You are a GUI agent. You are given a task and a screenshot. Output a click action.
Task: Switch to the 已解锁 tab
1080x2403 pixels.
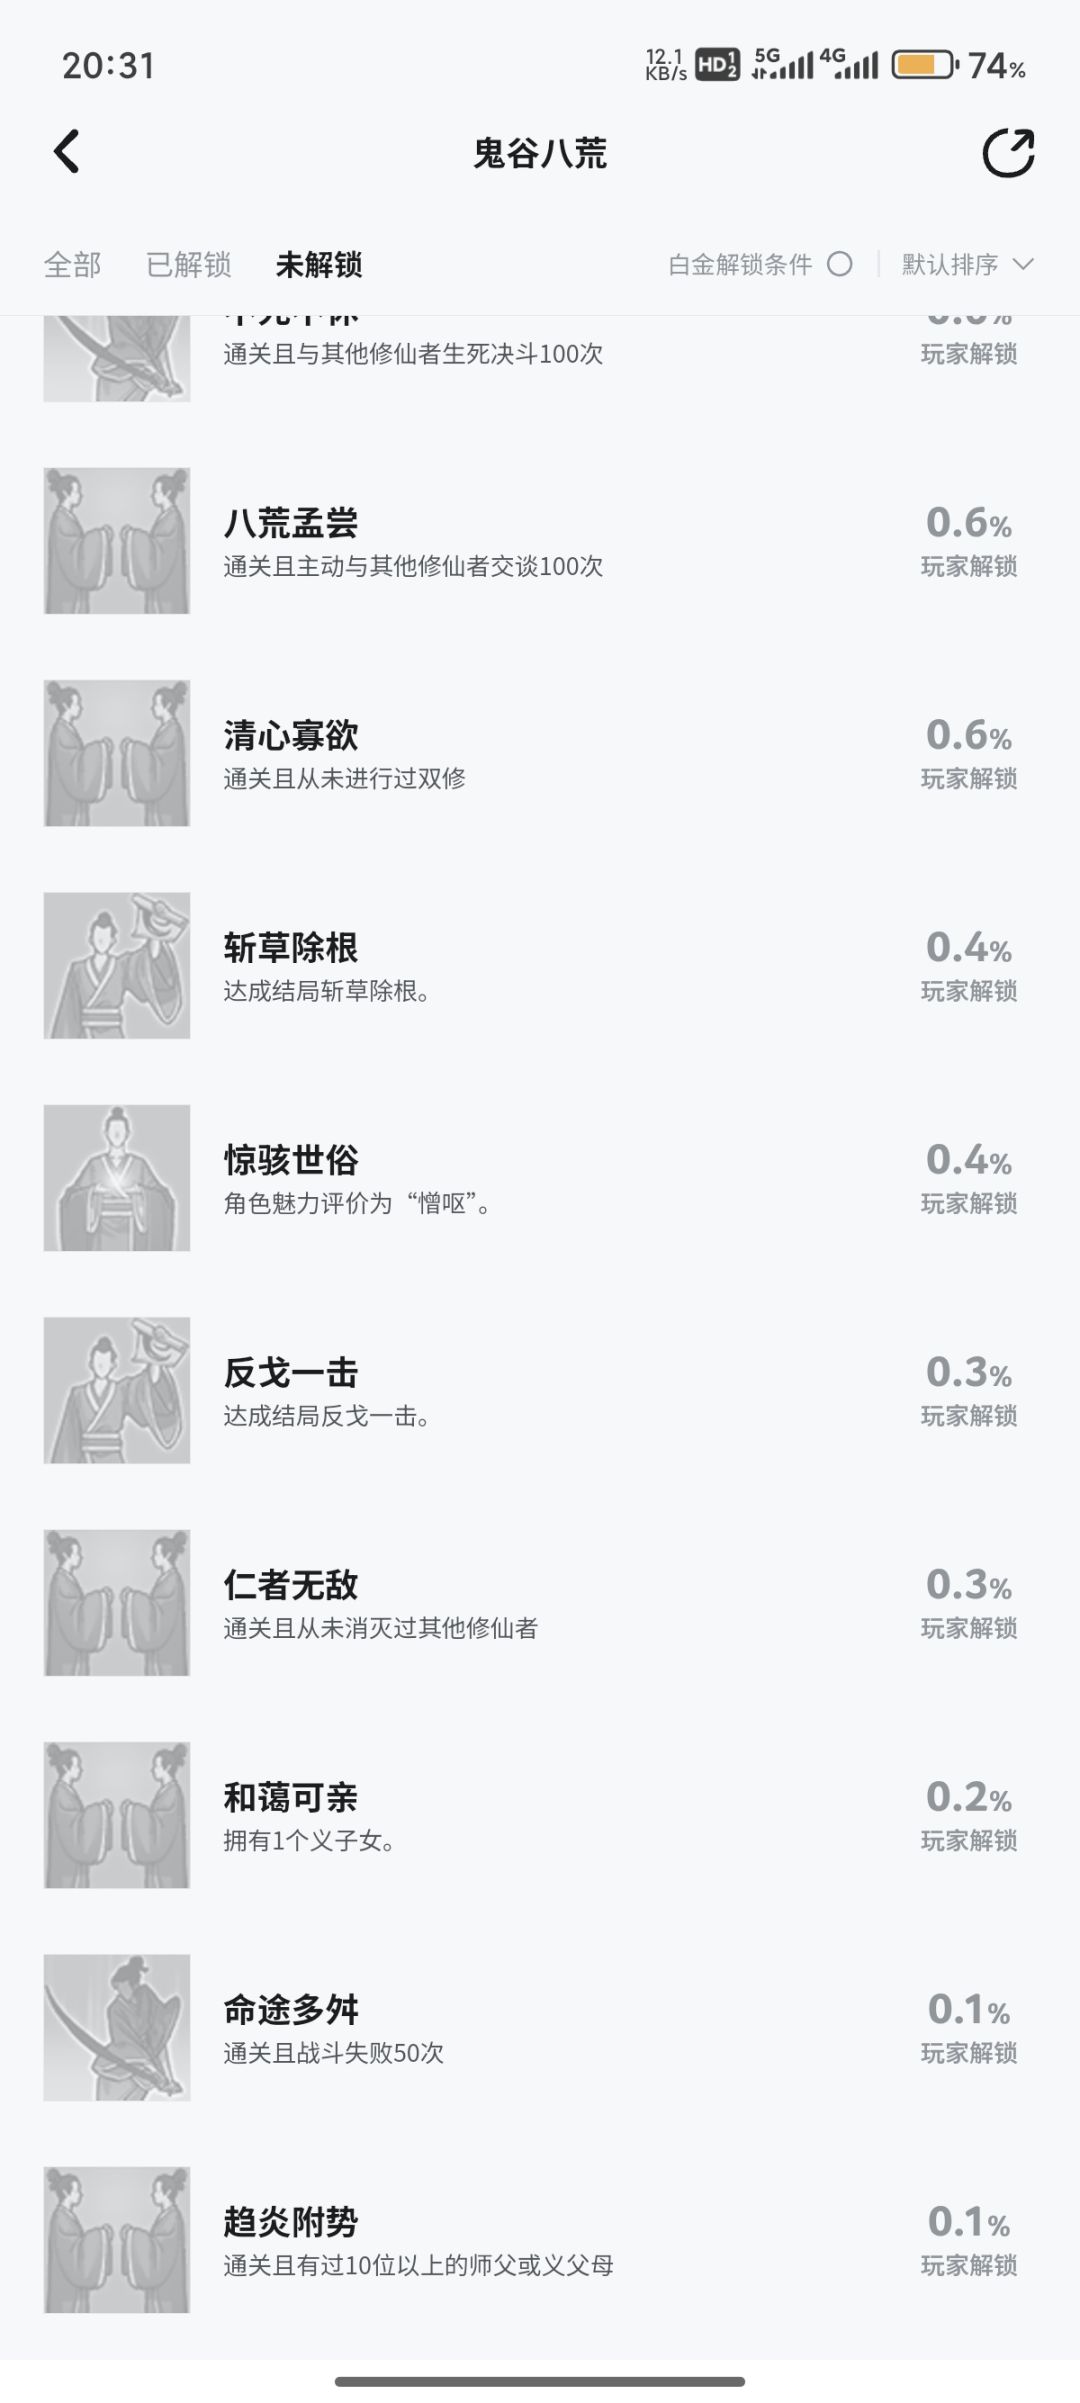click(188, 265)
